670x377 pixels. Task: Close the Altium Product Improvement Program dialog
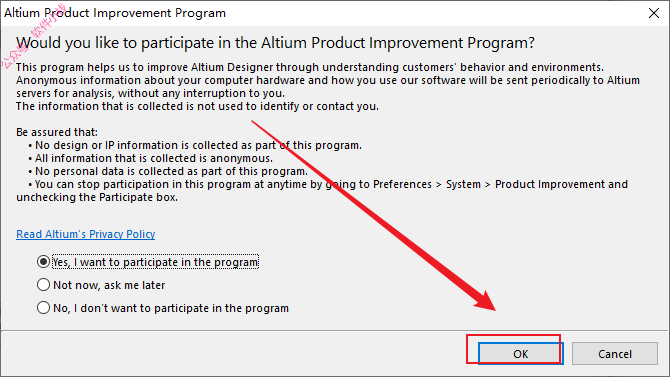(654, 13)
